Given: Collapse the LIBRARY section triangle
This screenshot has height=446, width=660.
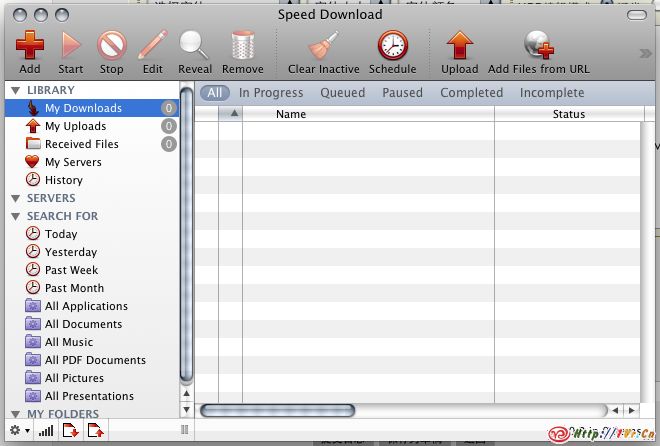Looking at the screenshot, I should point(15,91).
